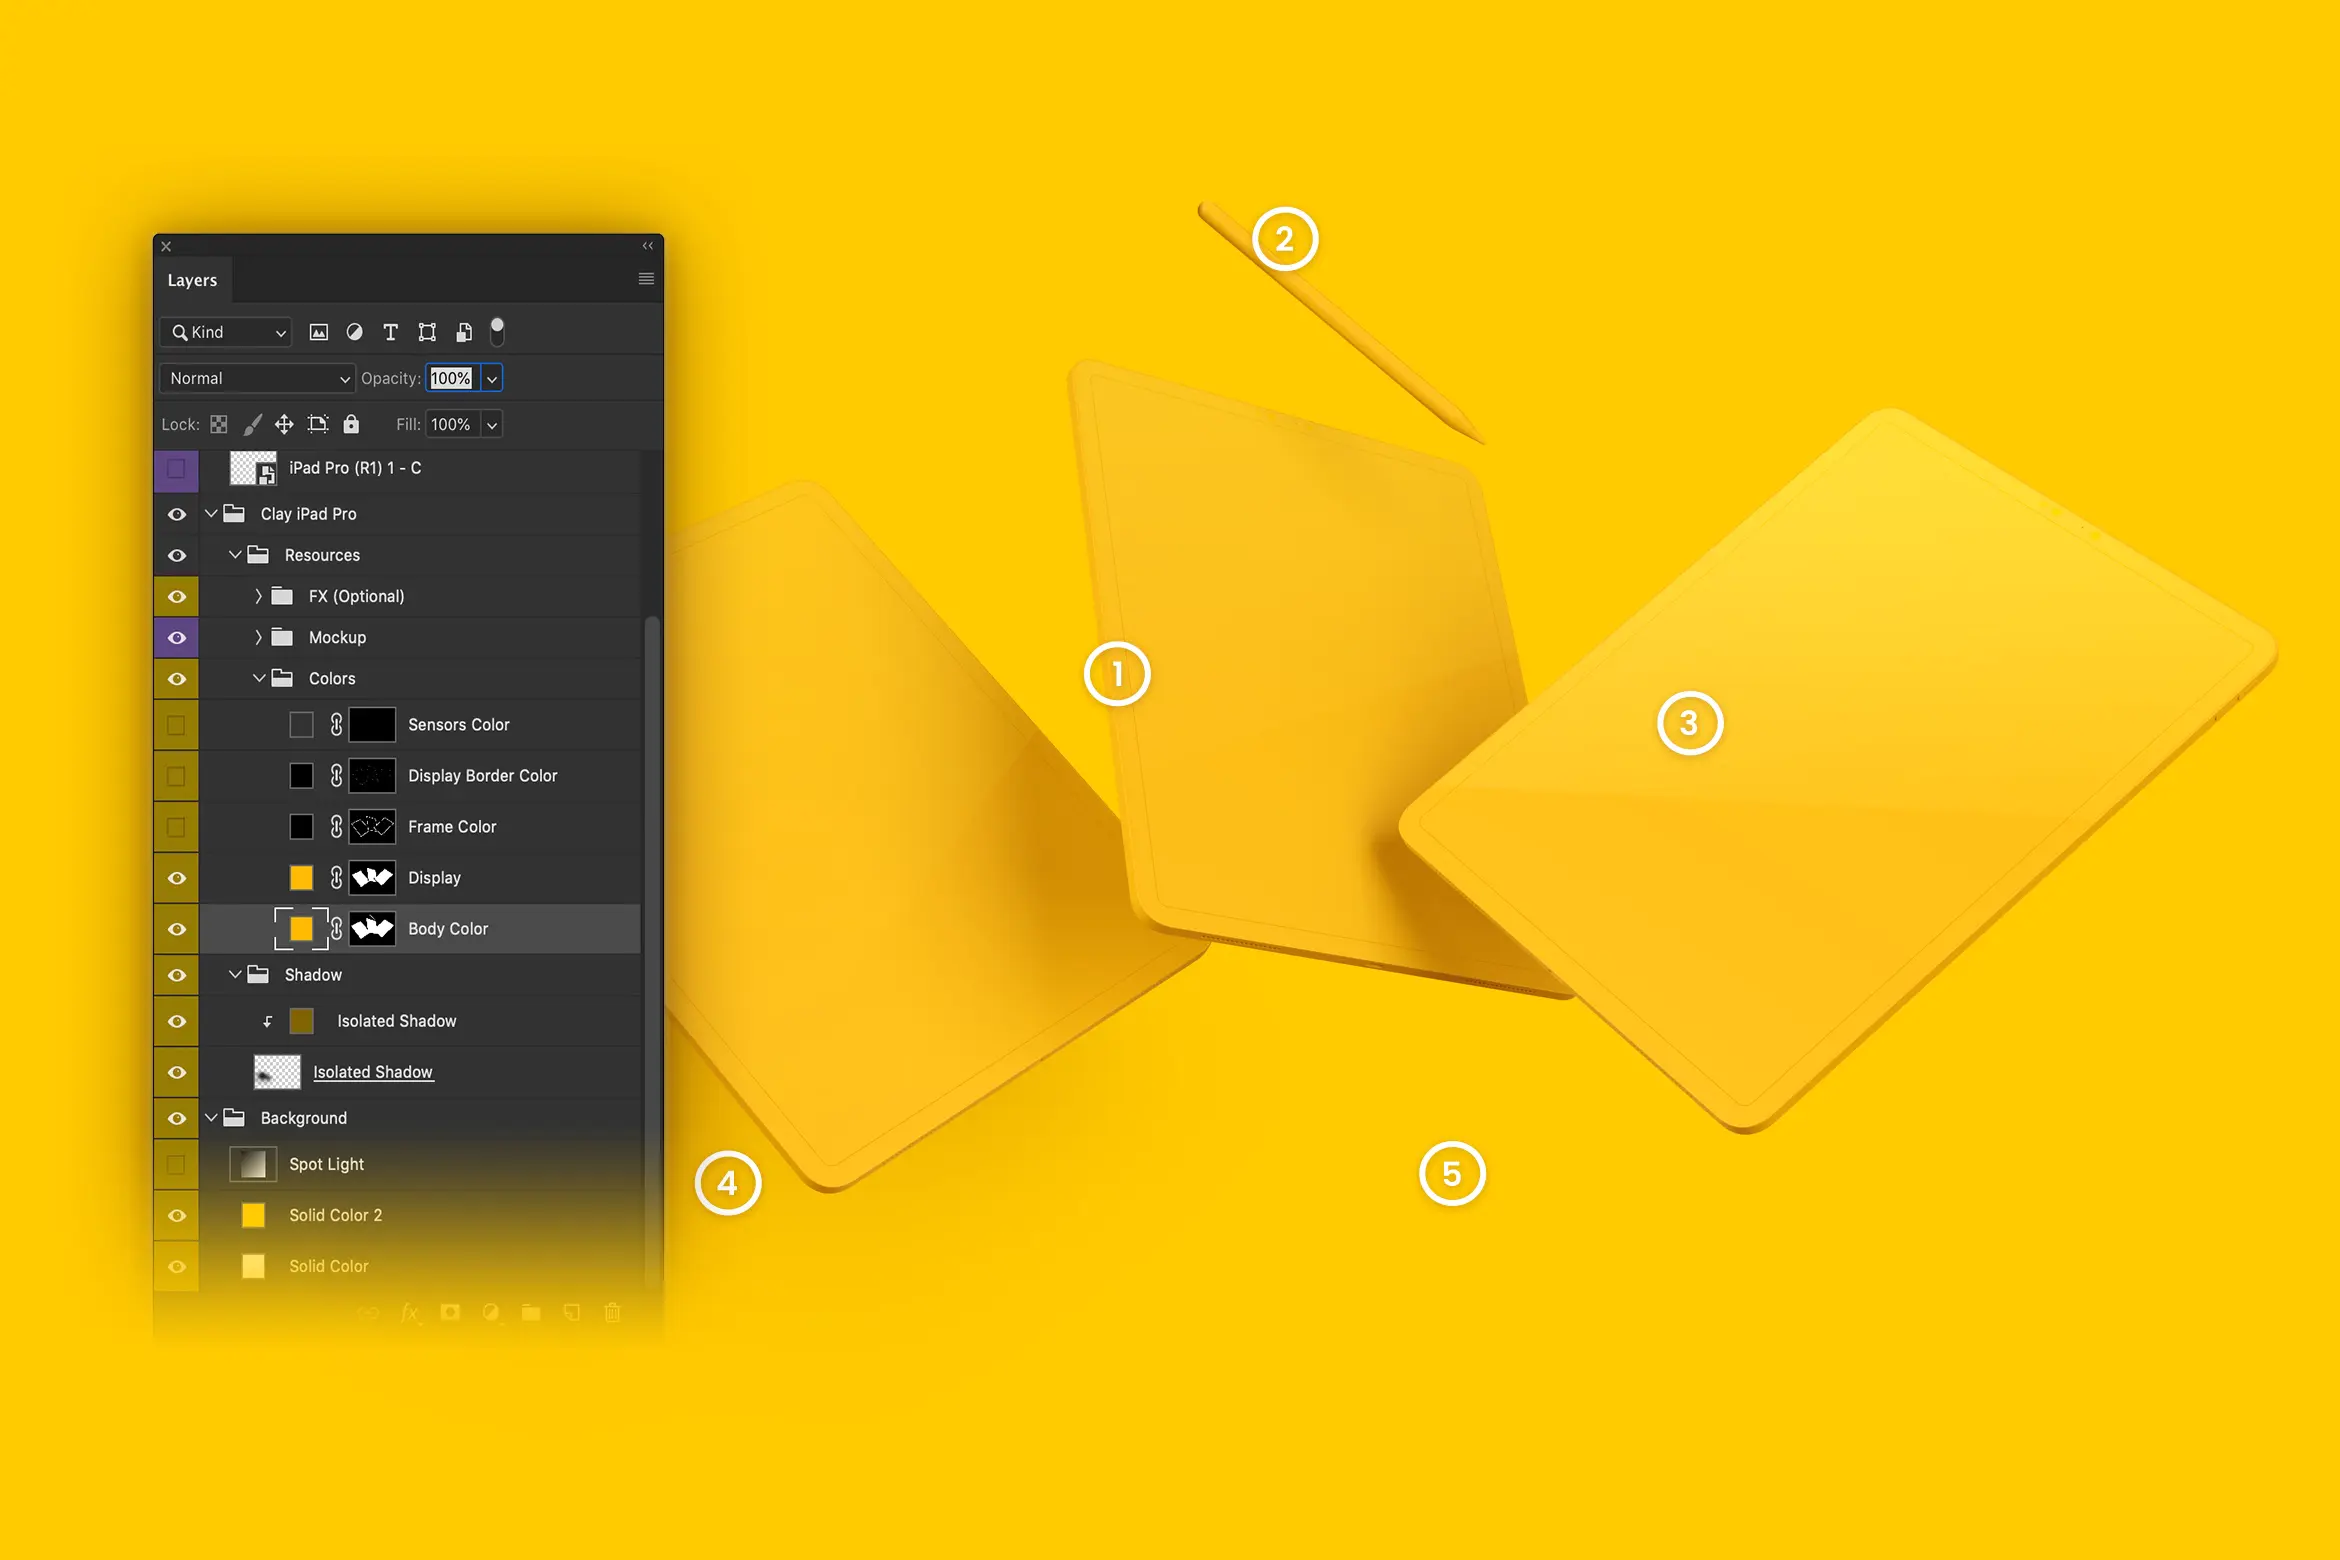Hide the Mockup group

tap(177, 637)
